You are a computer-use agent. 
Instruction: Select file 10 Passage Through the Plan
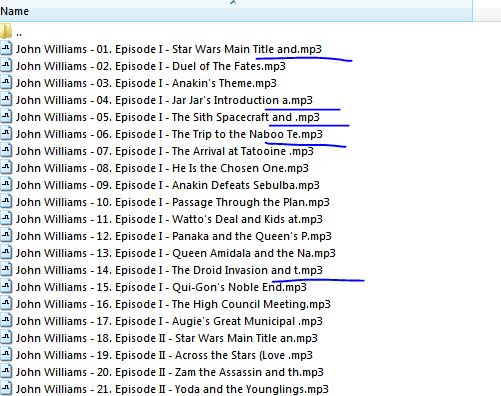173,202
